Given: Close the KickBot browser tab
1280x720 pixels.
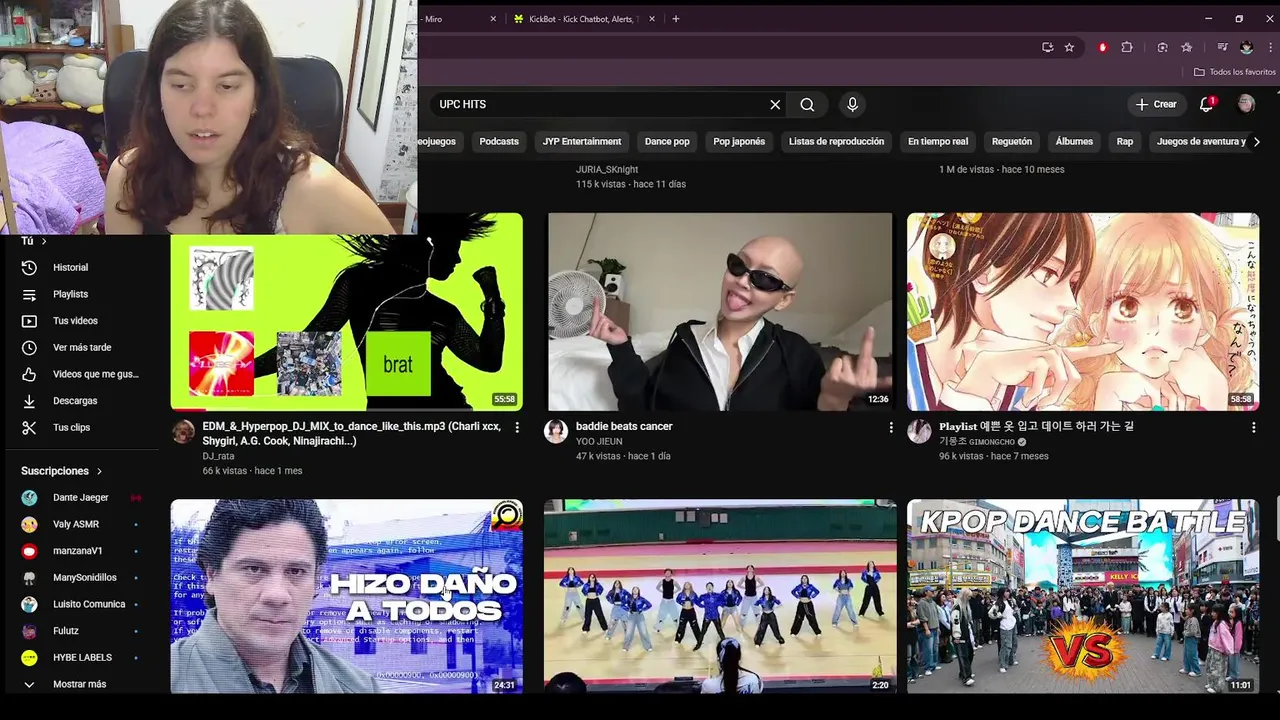Looking at the screenshot, I should (x=652, y=19).
